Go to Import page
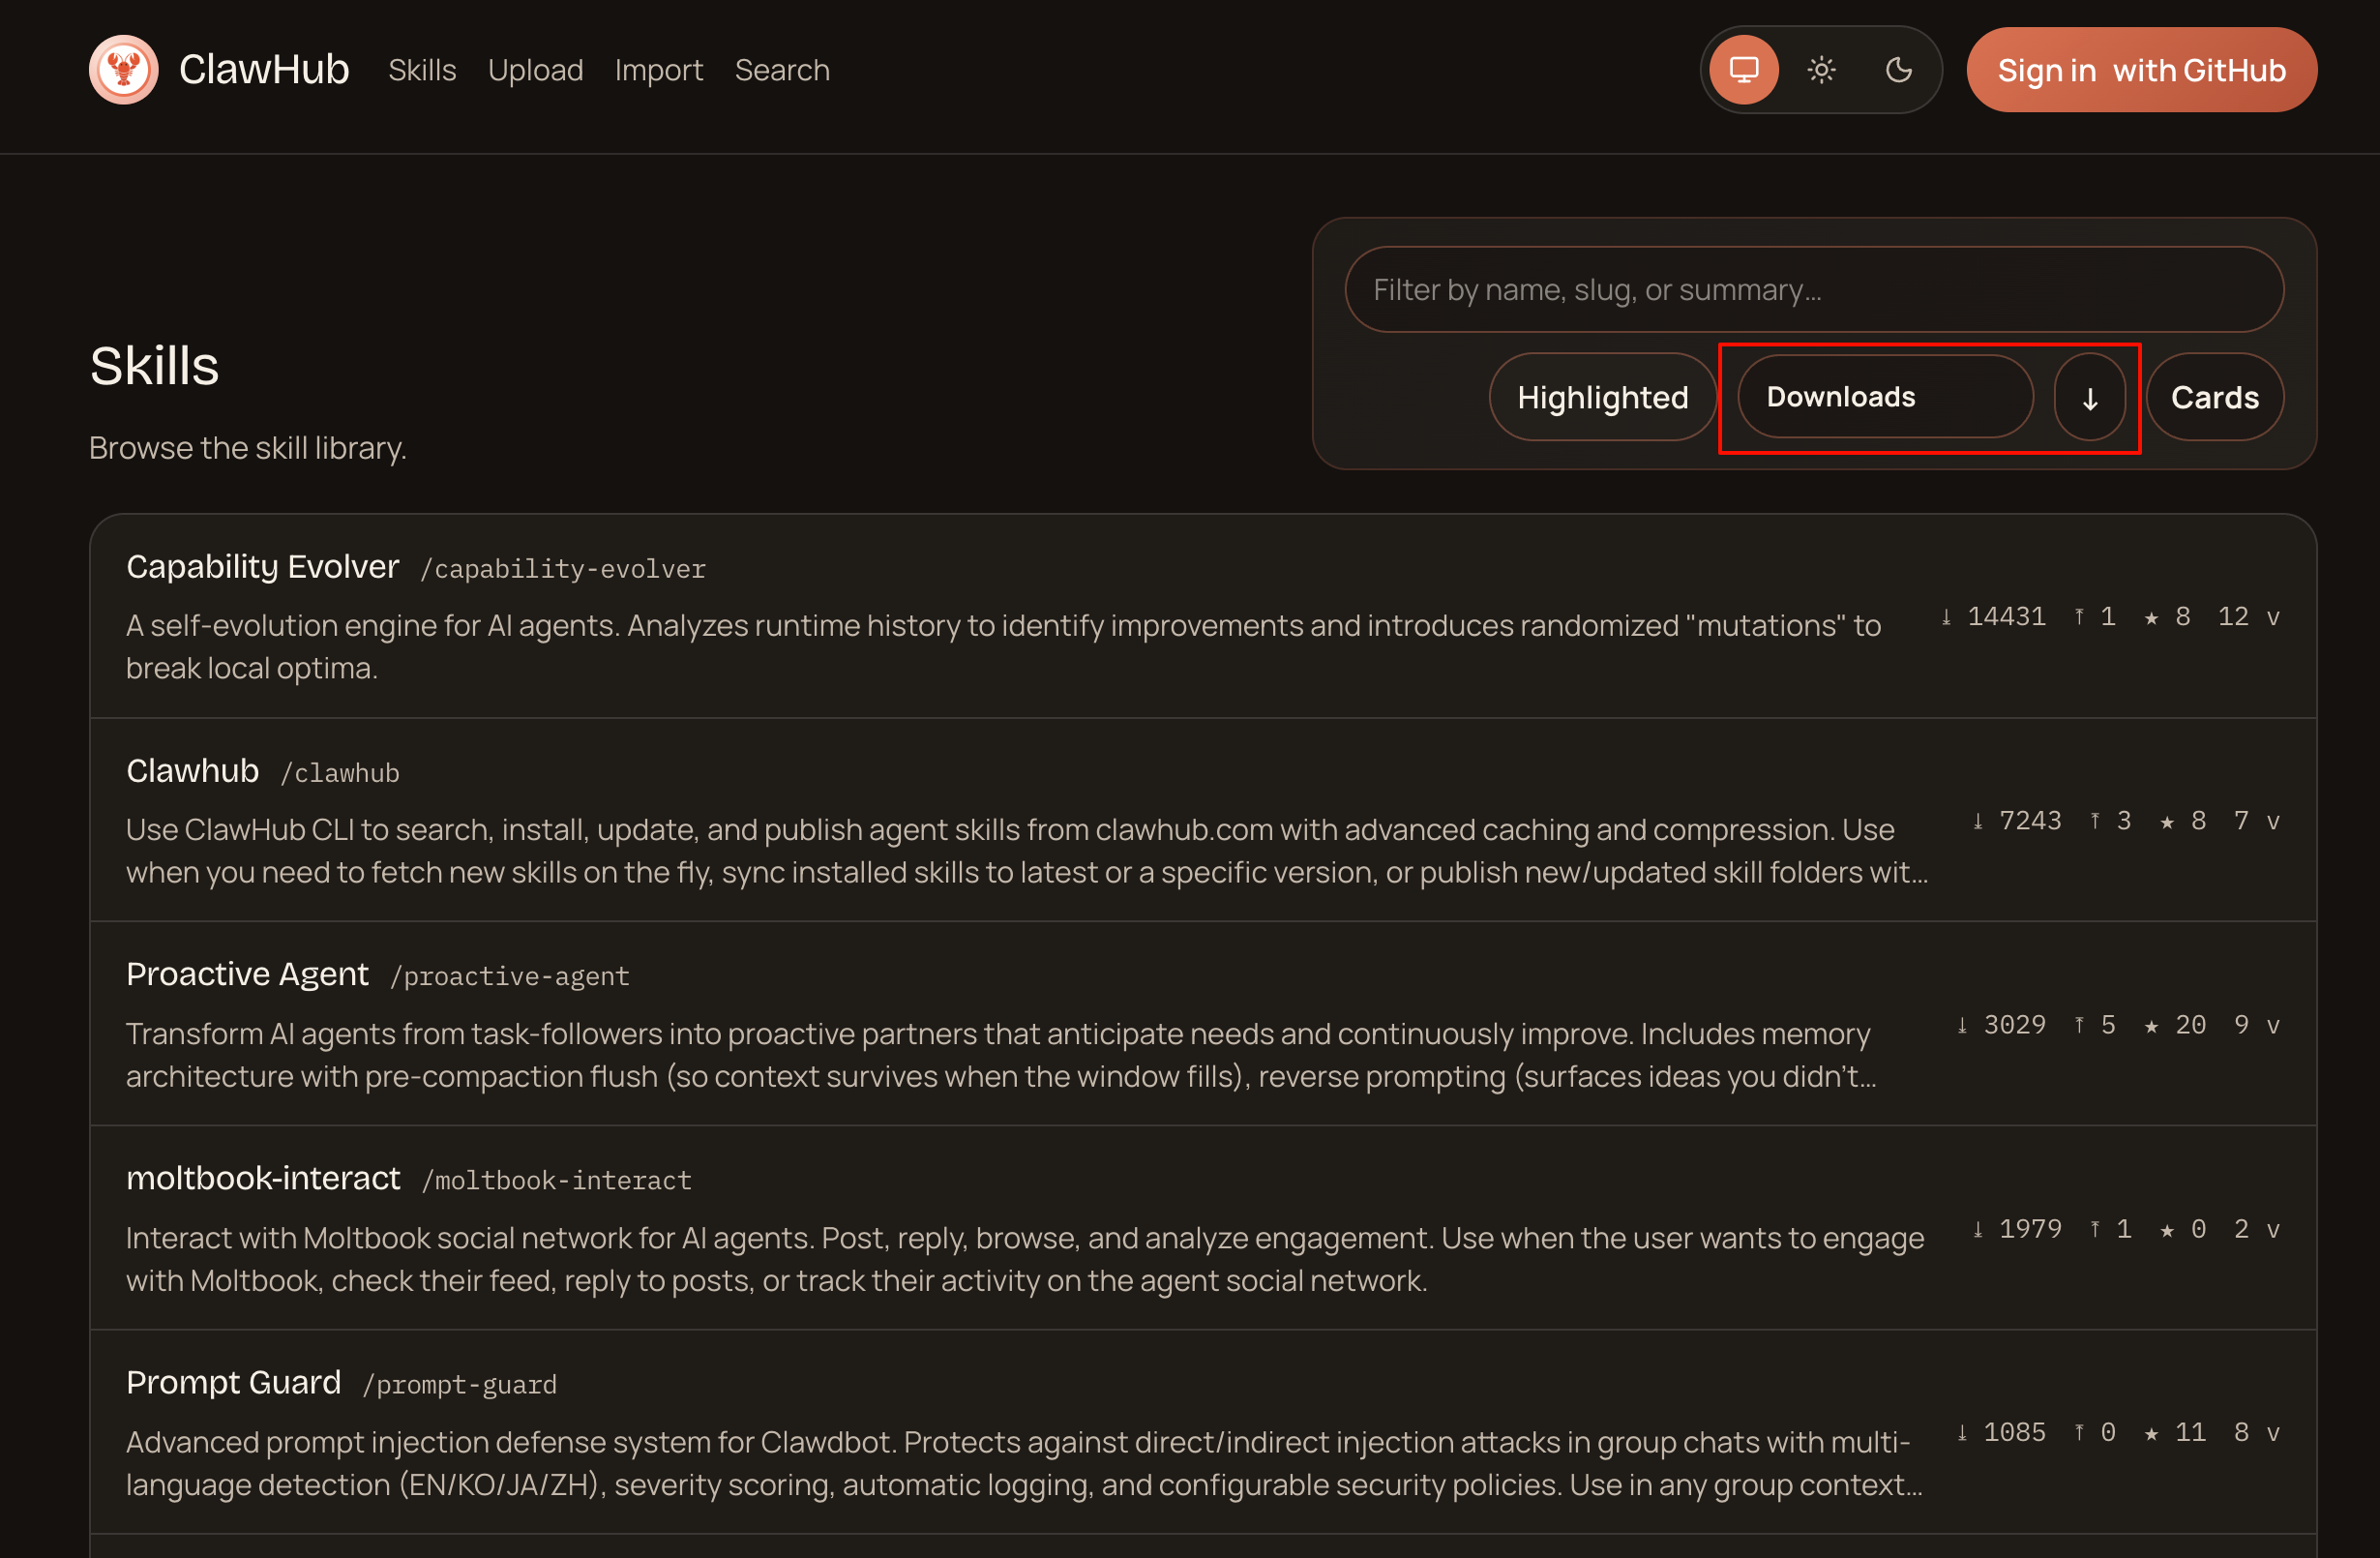 658,70
